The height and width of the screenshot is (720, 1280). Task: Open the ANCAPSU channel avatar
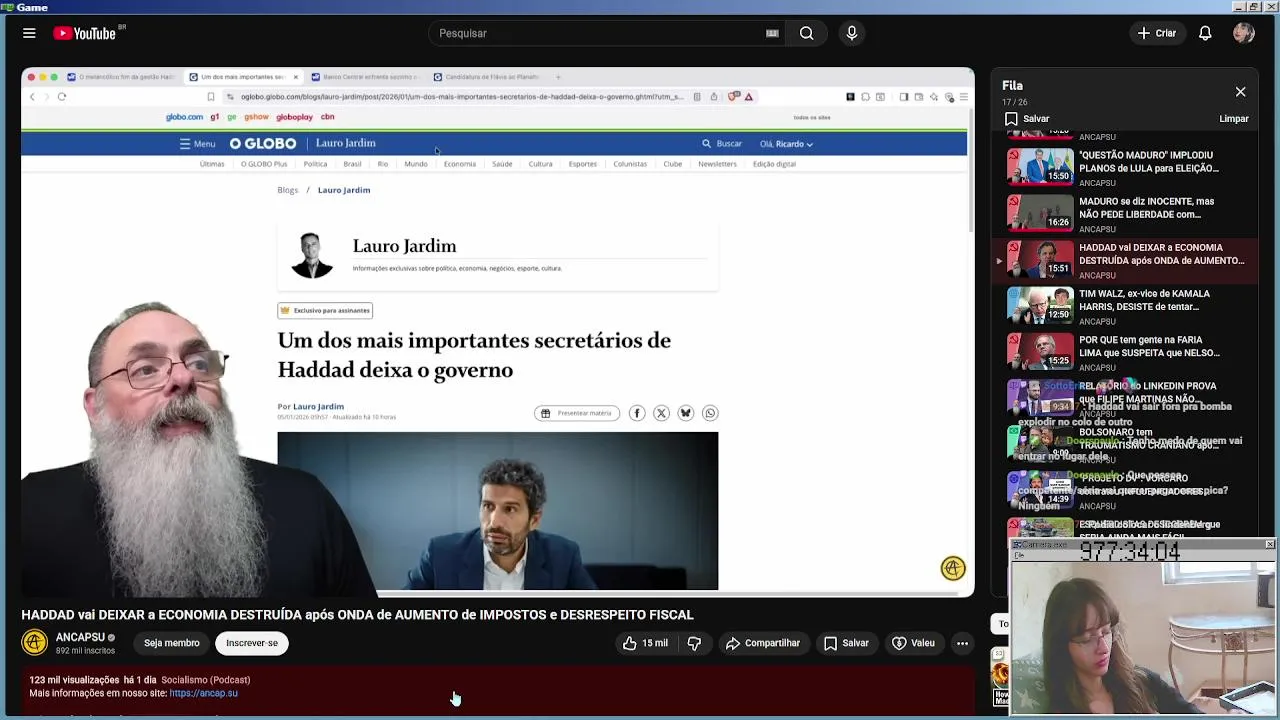coord(35,642)
